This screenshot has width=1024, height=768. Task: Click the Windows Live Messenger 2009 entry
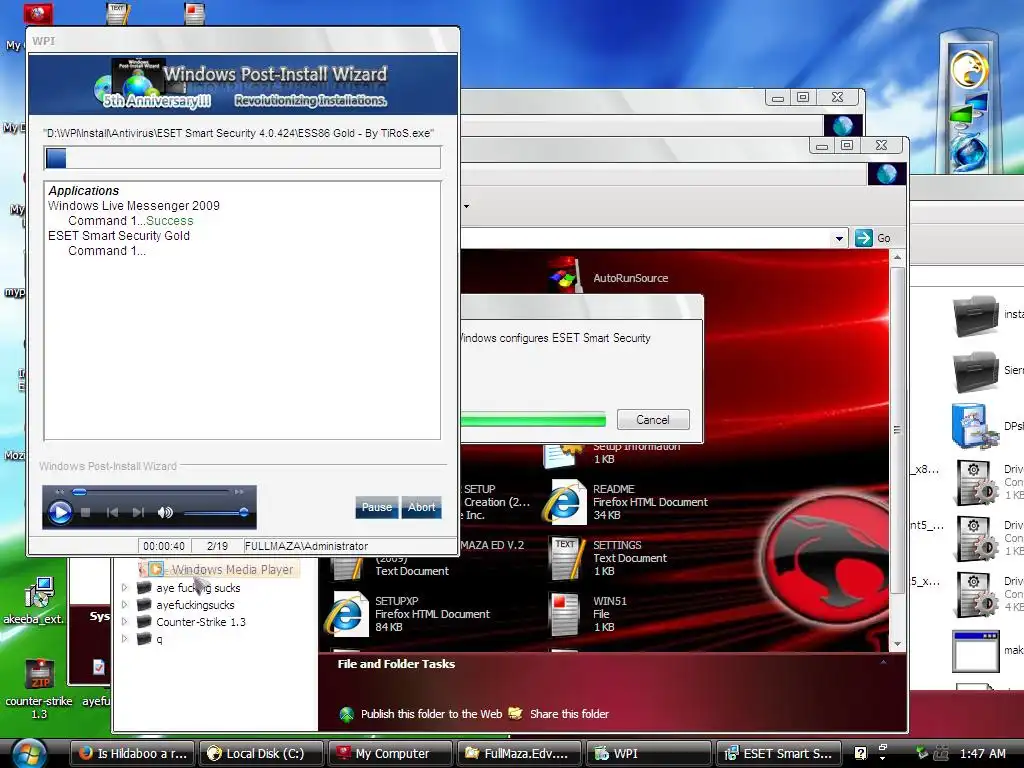point(134,206)
